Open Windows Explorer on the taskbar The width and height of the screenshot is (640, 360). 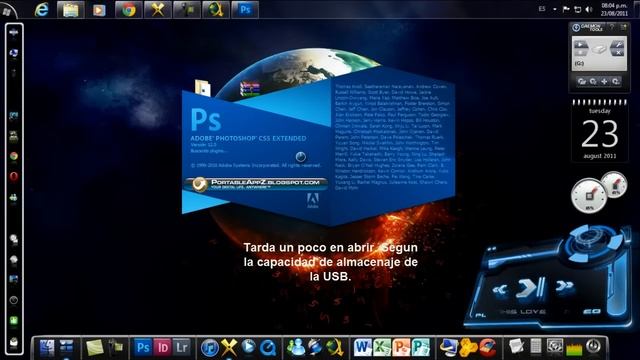click(x=71, y=9)
